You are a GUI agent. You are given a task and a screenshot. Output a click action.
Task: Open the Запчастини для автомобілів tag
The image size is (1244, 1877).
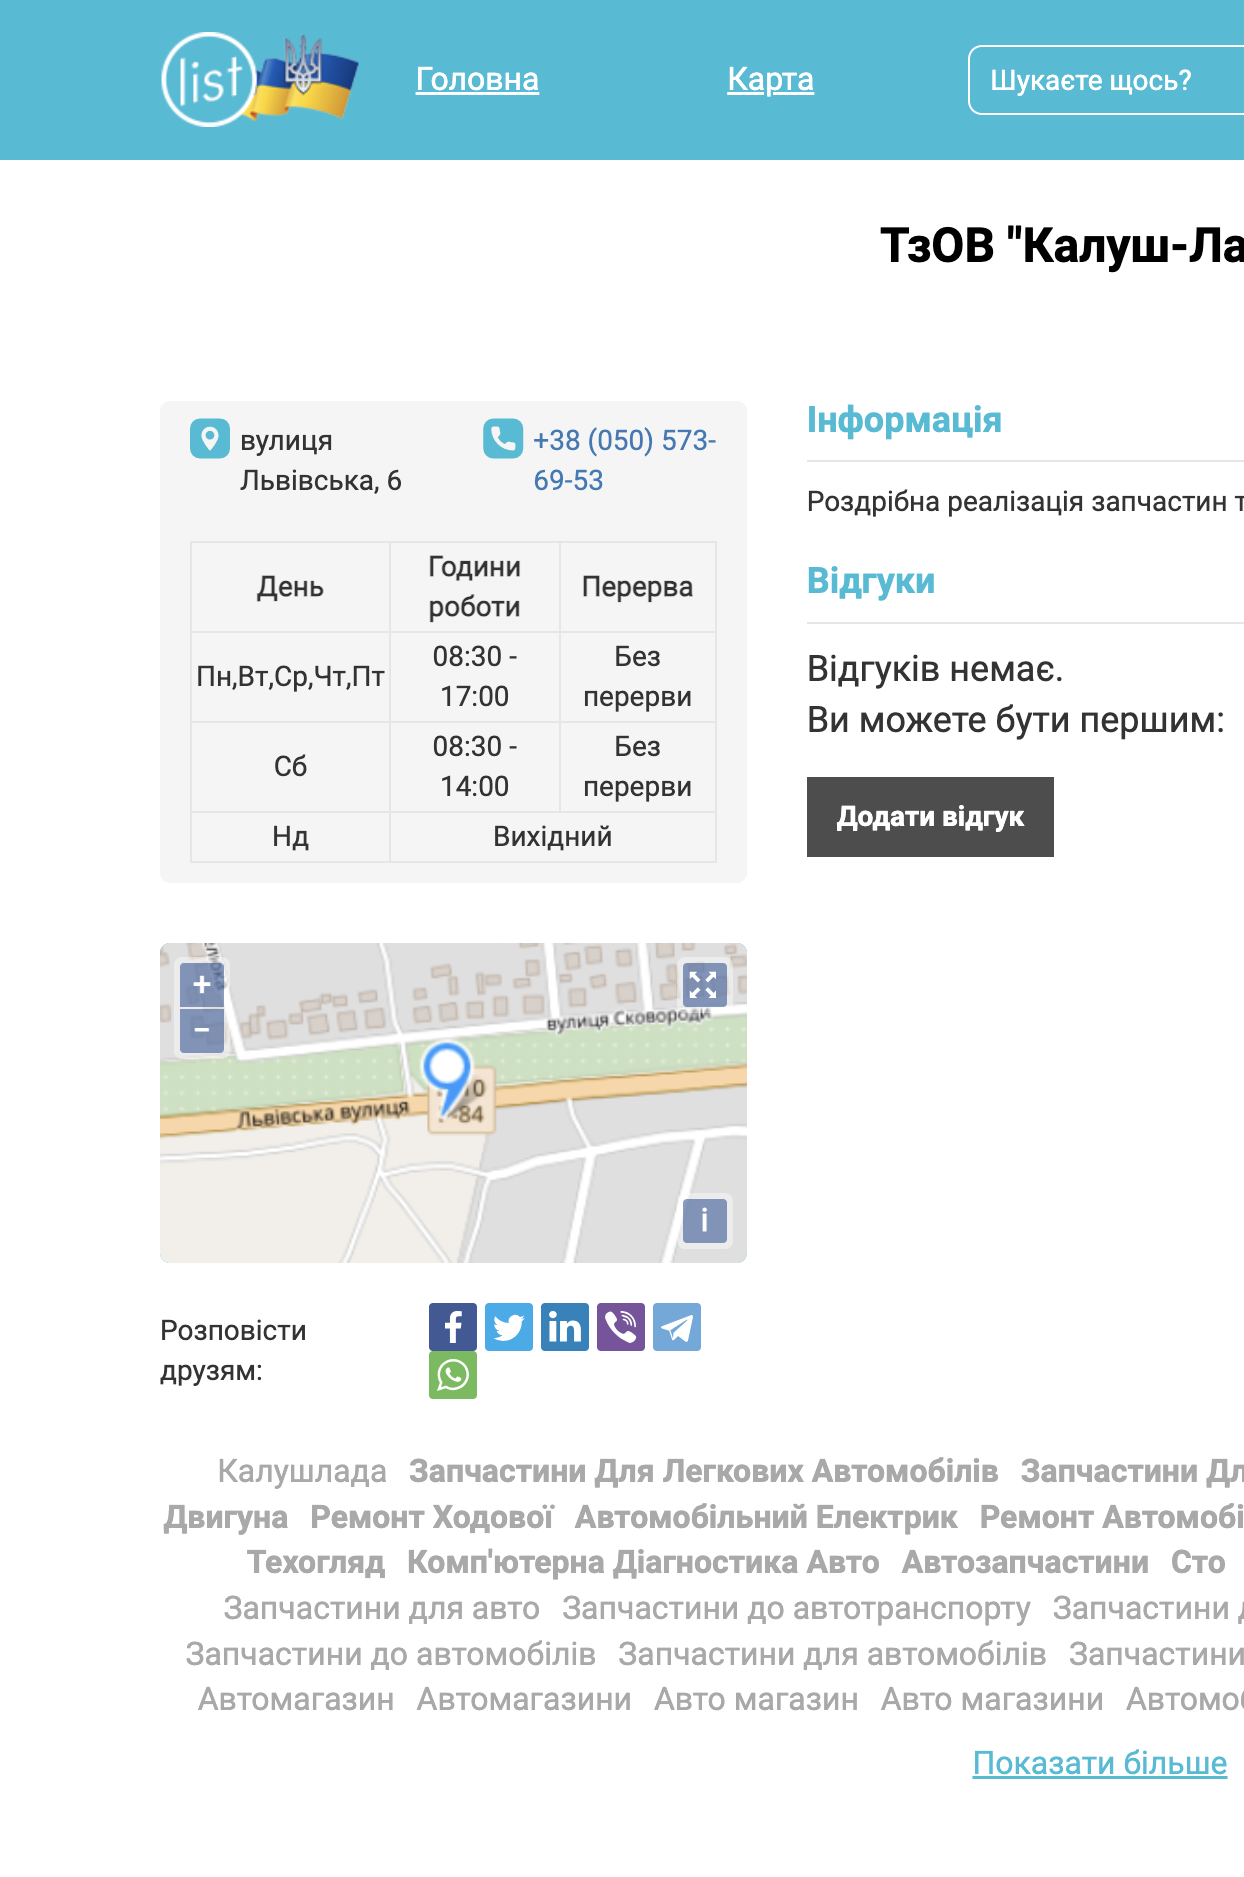tap(832, 1654)
